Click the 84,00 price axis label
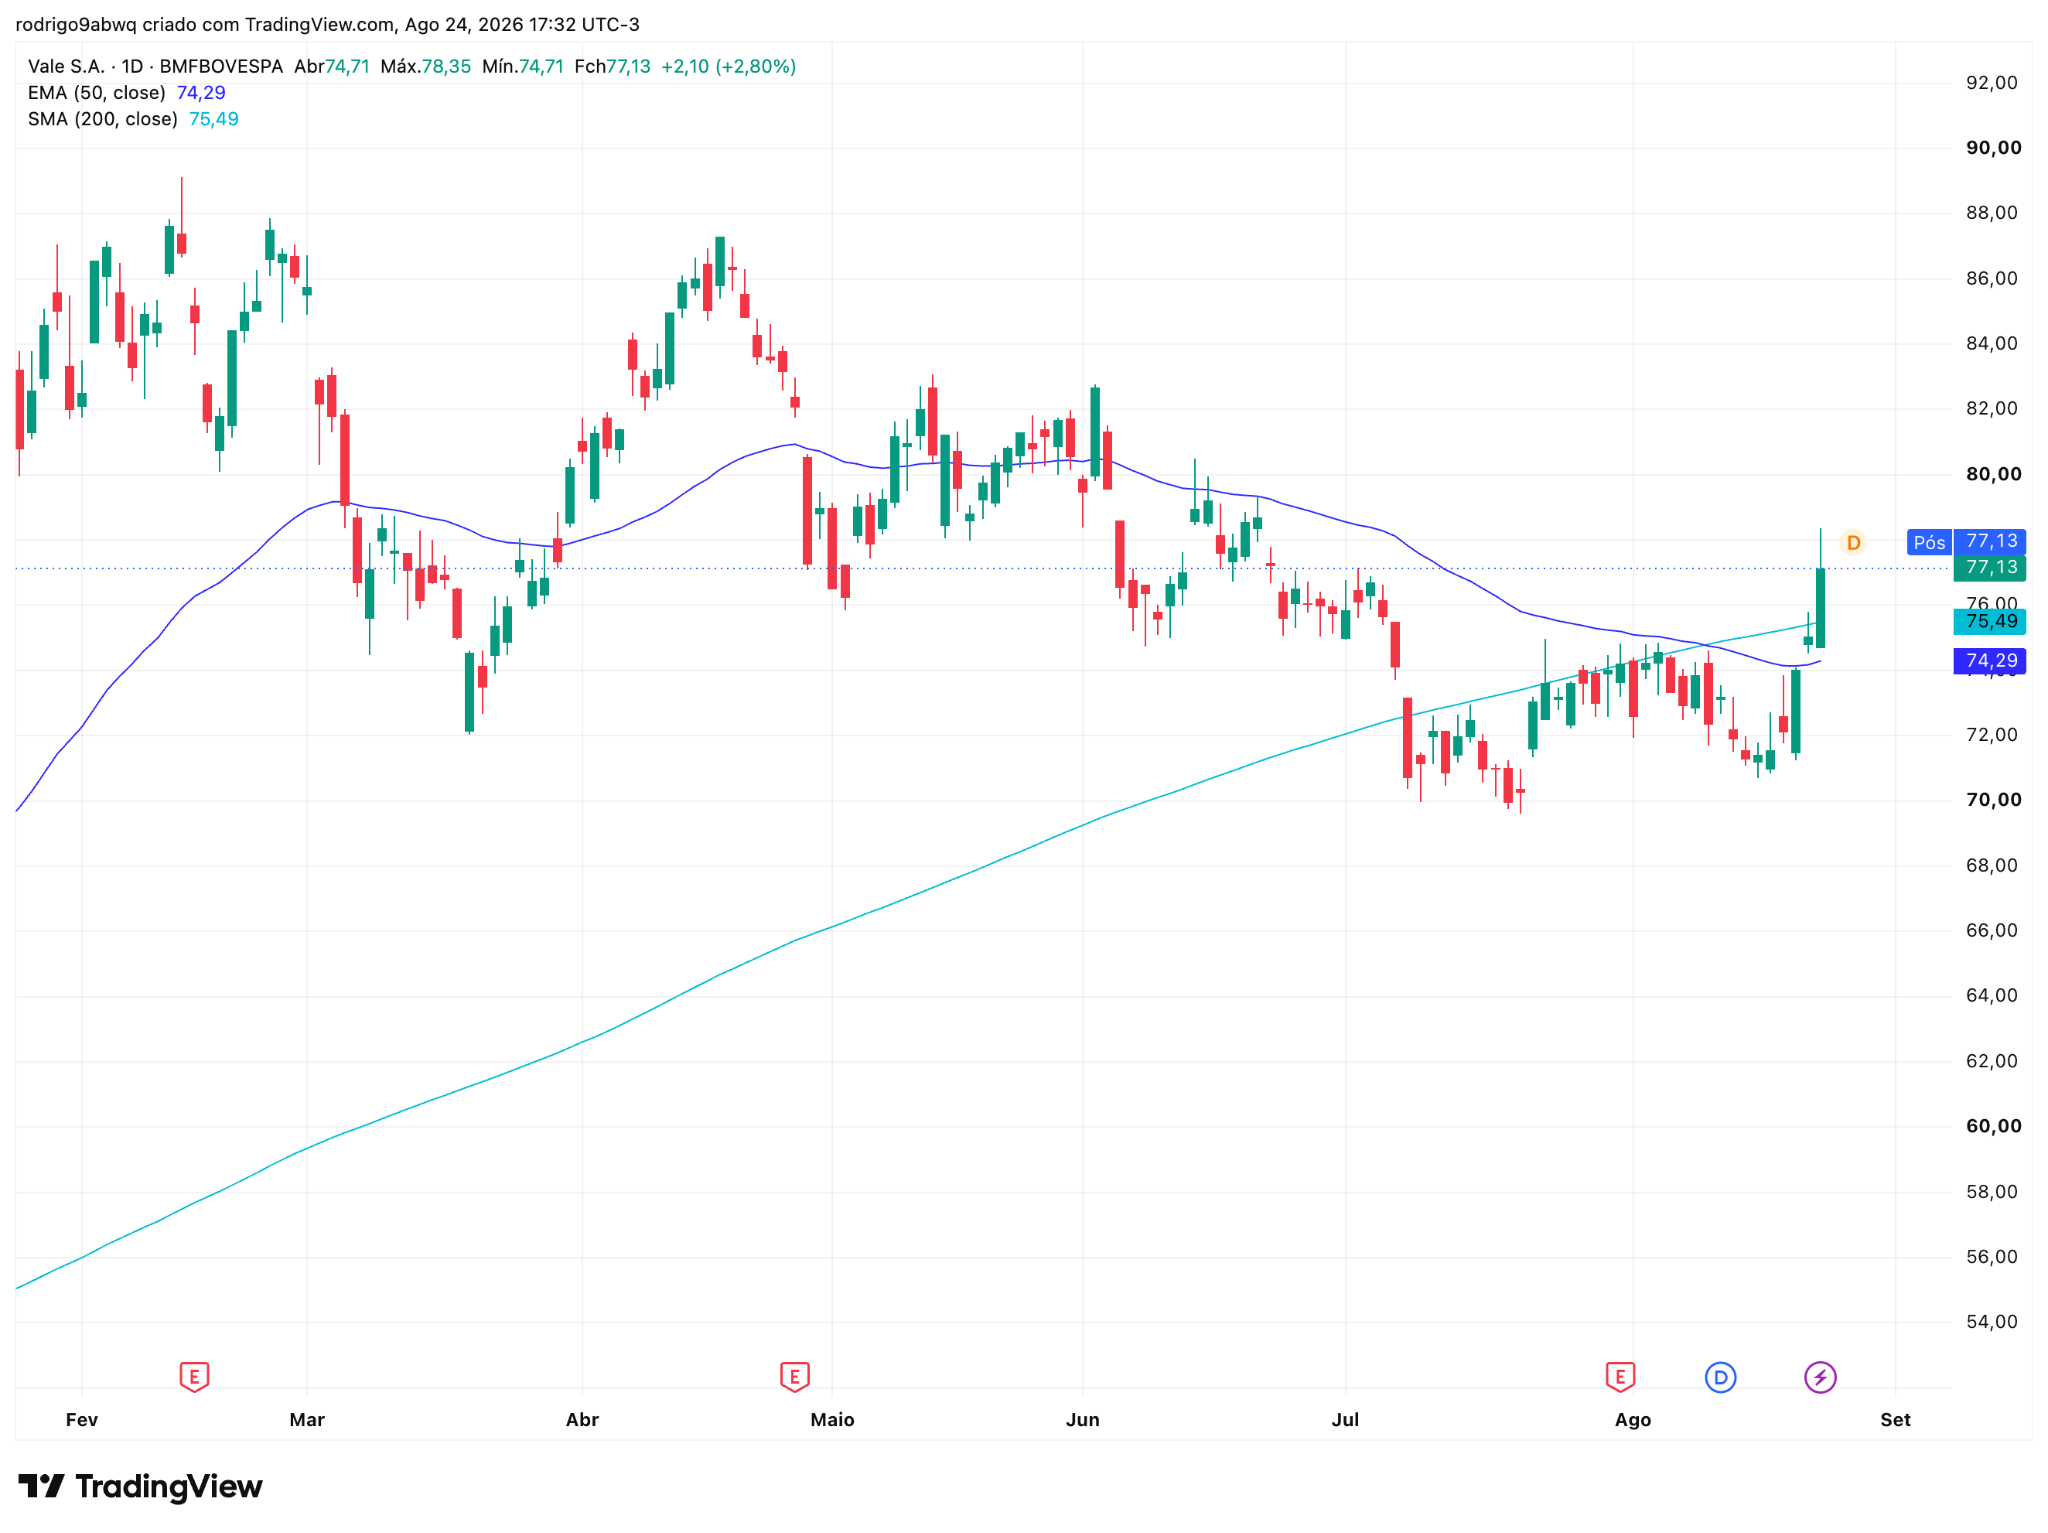 coord(1992,343)
